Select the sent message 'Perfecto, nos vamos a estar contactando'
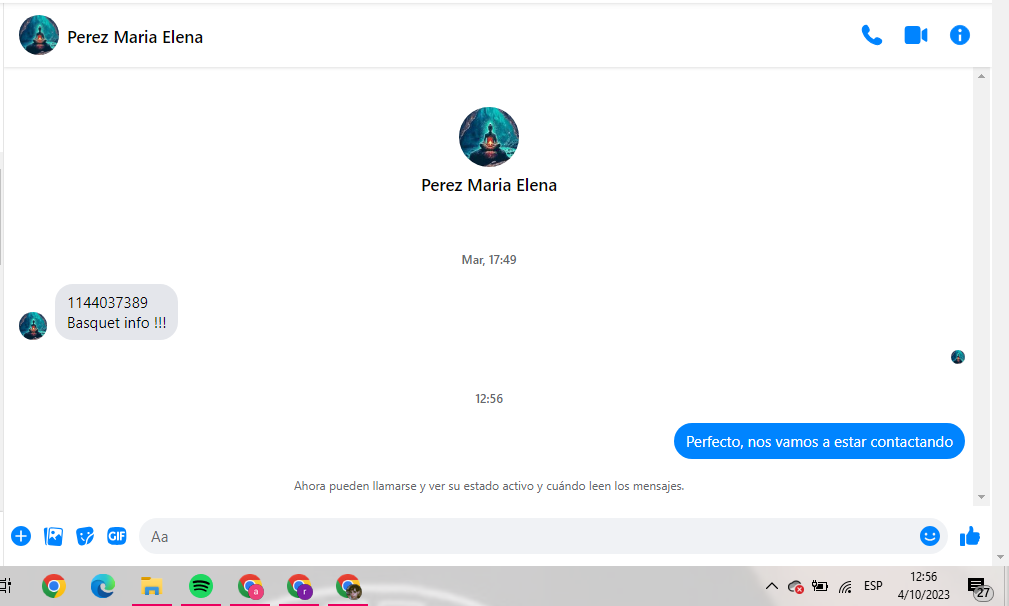The height and width of the screenshot is (606, 1009). coord(818,441)
